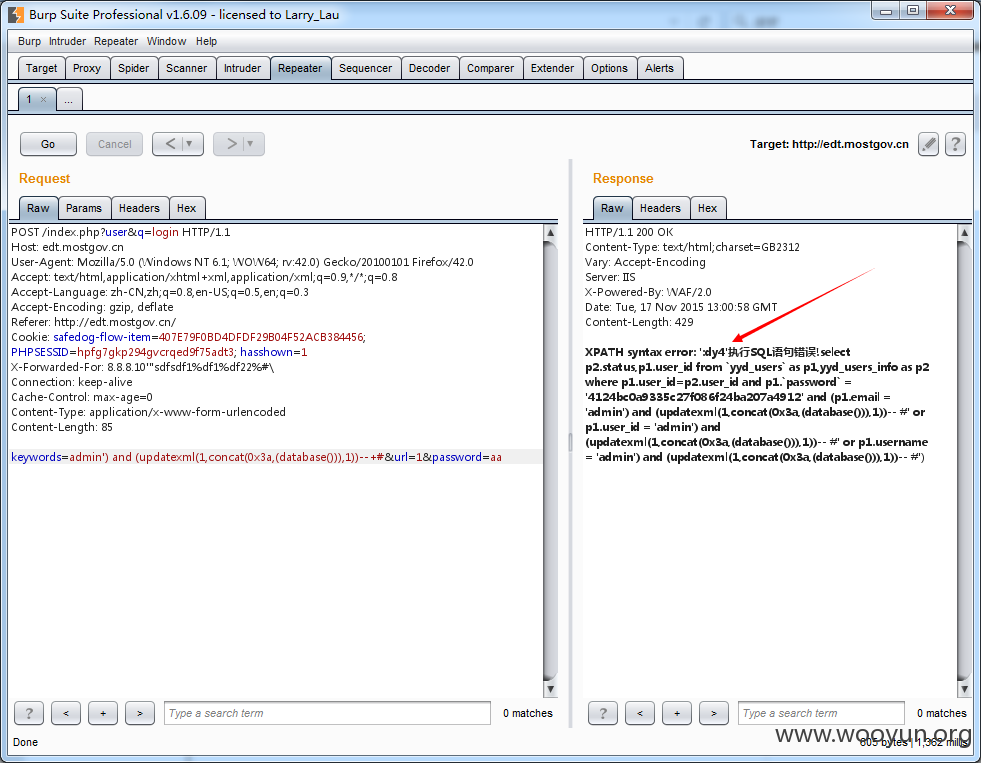Click the POST /index.php request line

121,232
